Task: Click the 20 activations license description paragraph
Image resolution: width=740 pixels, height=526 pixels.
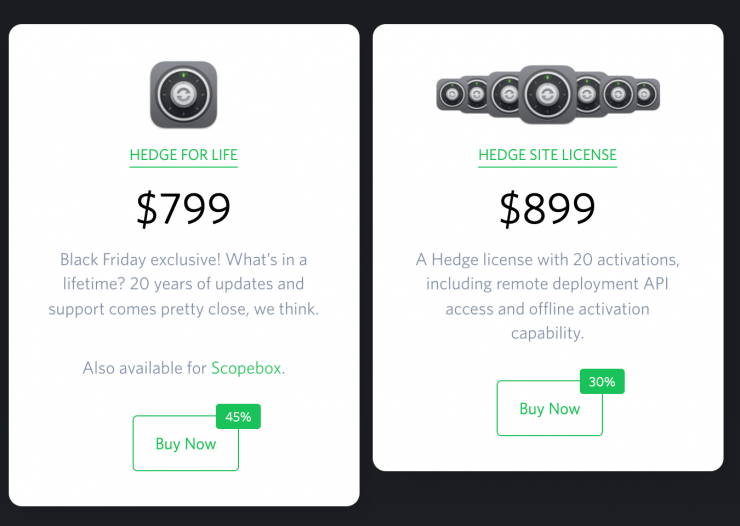Action: point(547,296)
